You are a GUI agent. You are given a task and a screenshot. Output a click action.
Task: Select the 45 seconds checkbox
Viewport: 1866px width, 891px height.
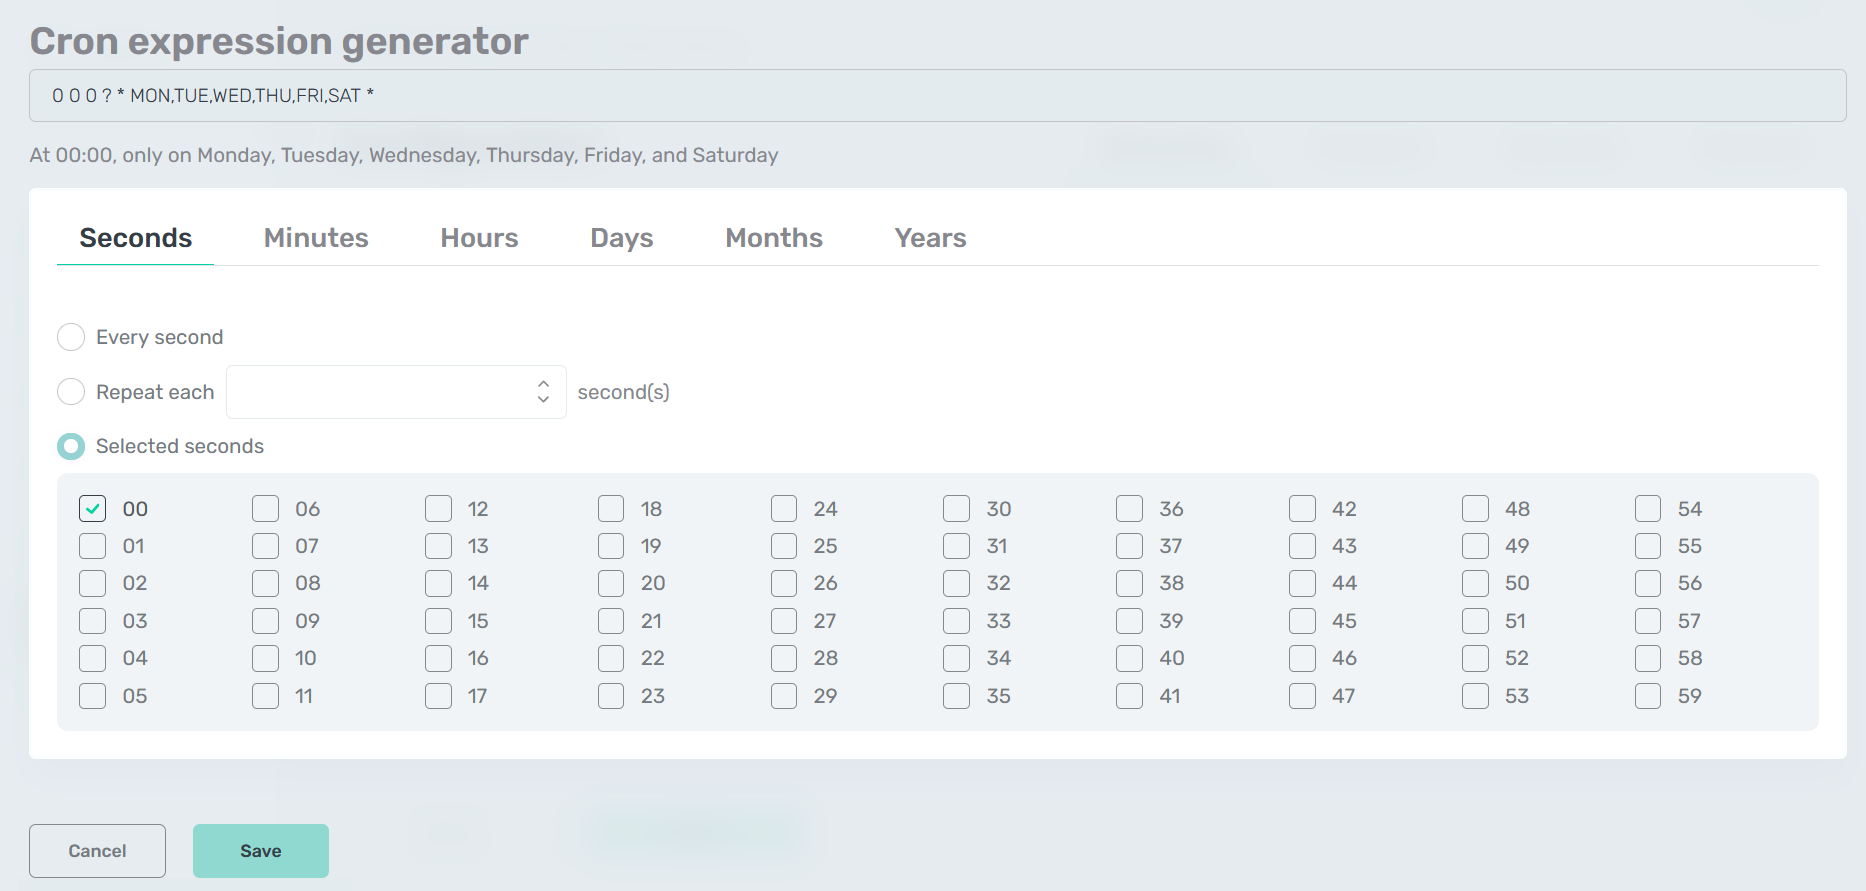click(1302, 621)
